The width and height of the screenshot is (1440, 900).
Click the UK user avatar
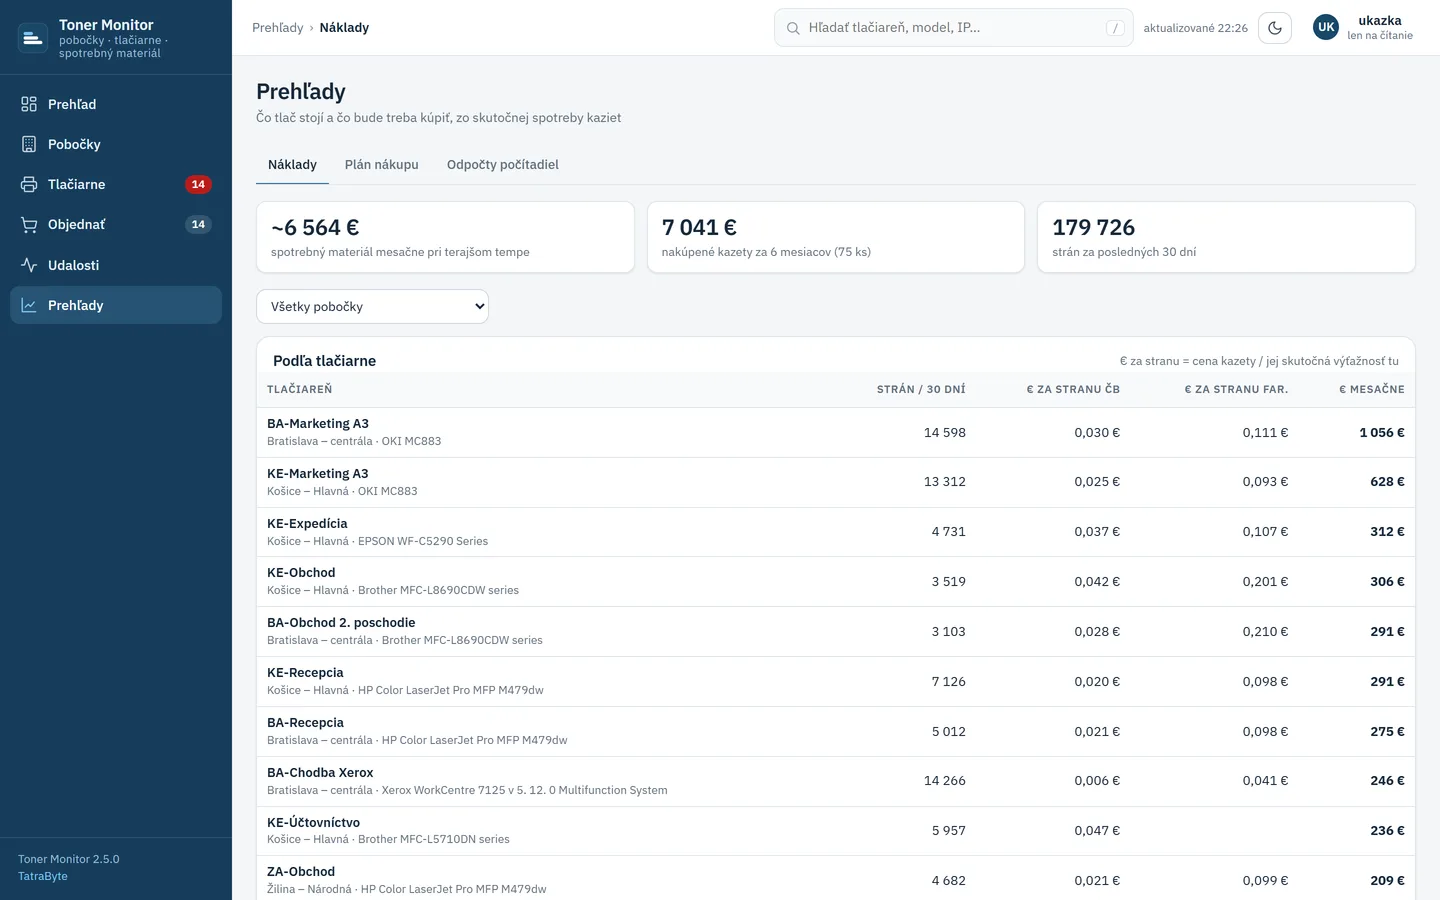pos(1326,28)
